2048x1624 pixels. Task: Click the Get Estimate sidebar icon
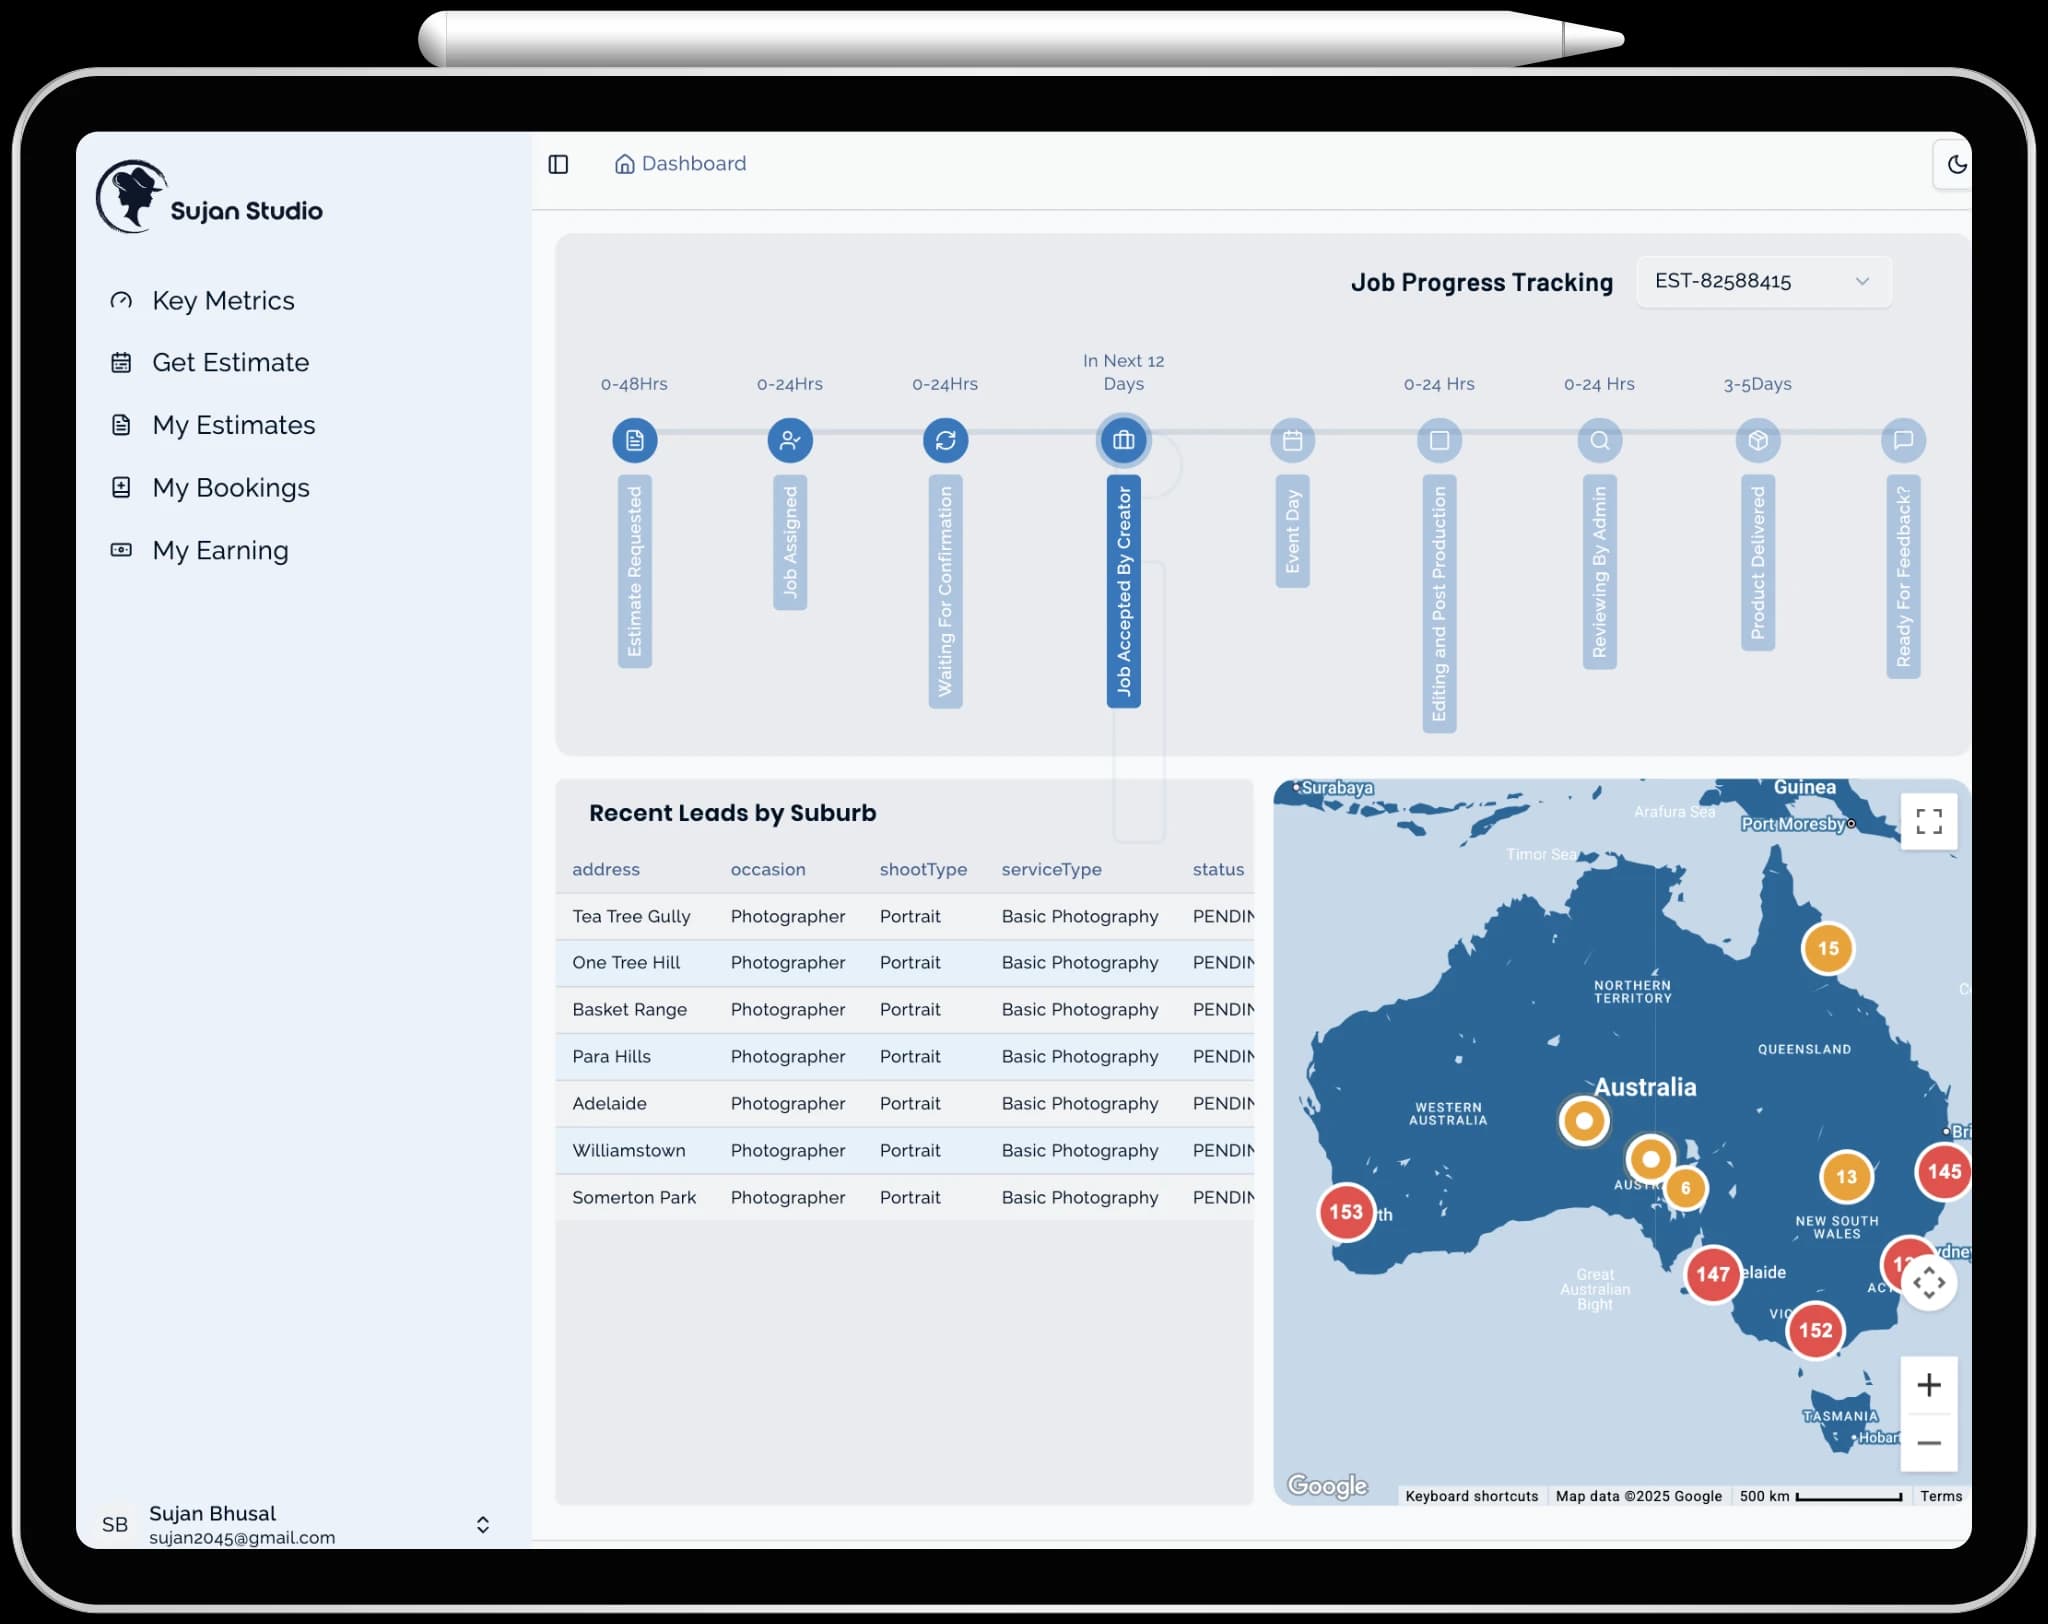[x=120, y=363]
